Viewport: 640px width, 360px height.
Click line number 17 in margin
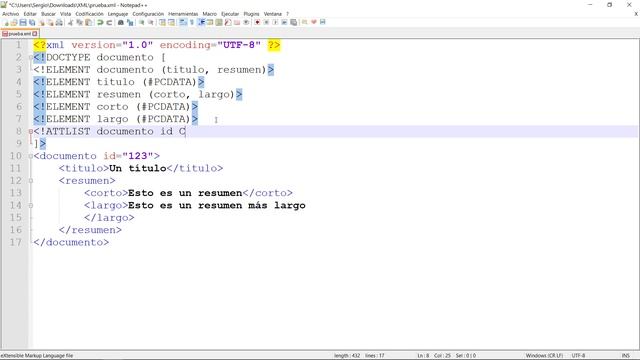click(x=16, y=242)
